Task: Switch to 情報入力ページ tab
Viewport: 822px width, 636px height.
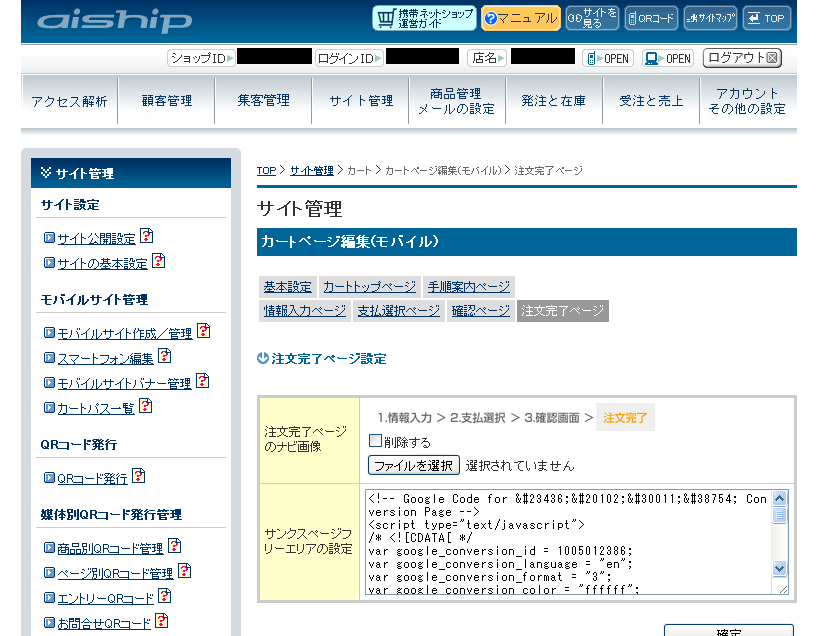Action: pyautogui.click(x=305, y=310)
